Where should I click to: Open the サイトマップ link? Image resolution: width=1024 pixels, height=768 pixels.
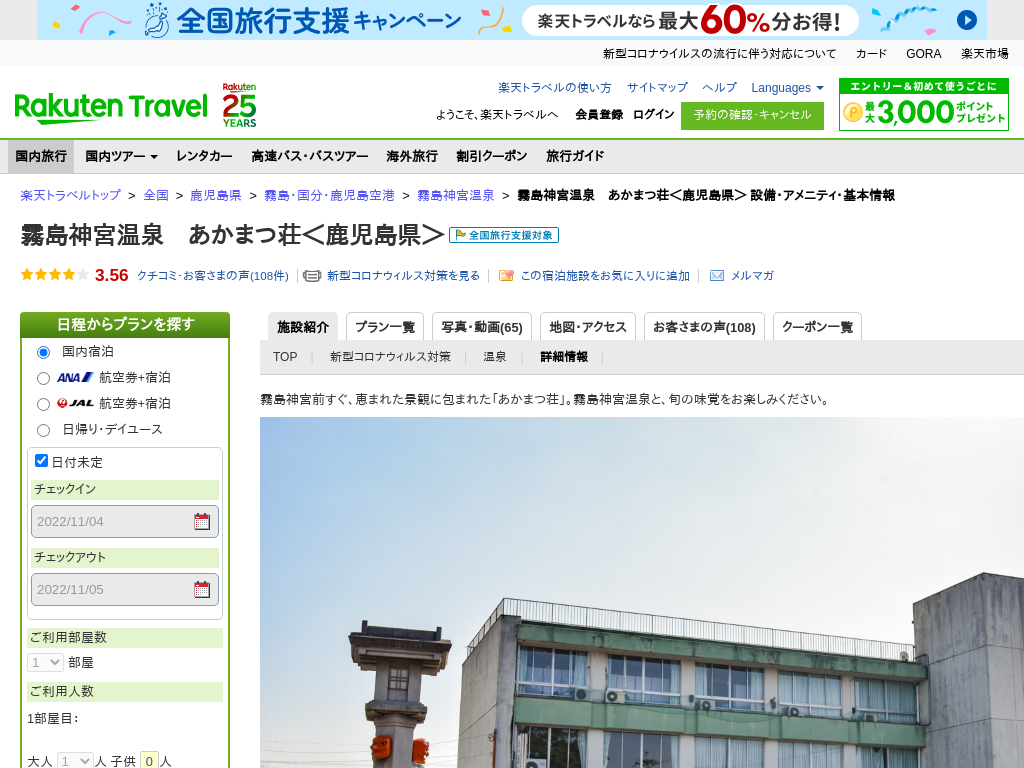pos(657,88)
